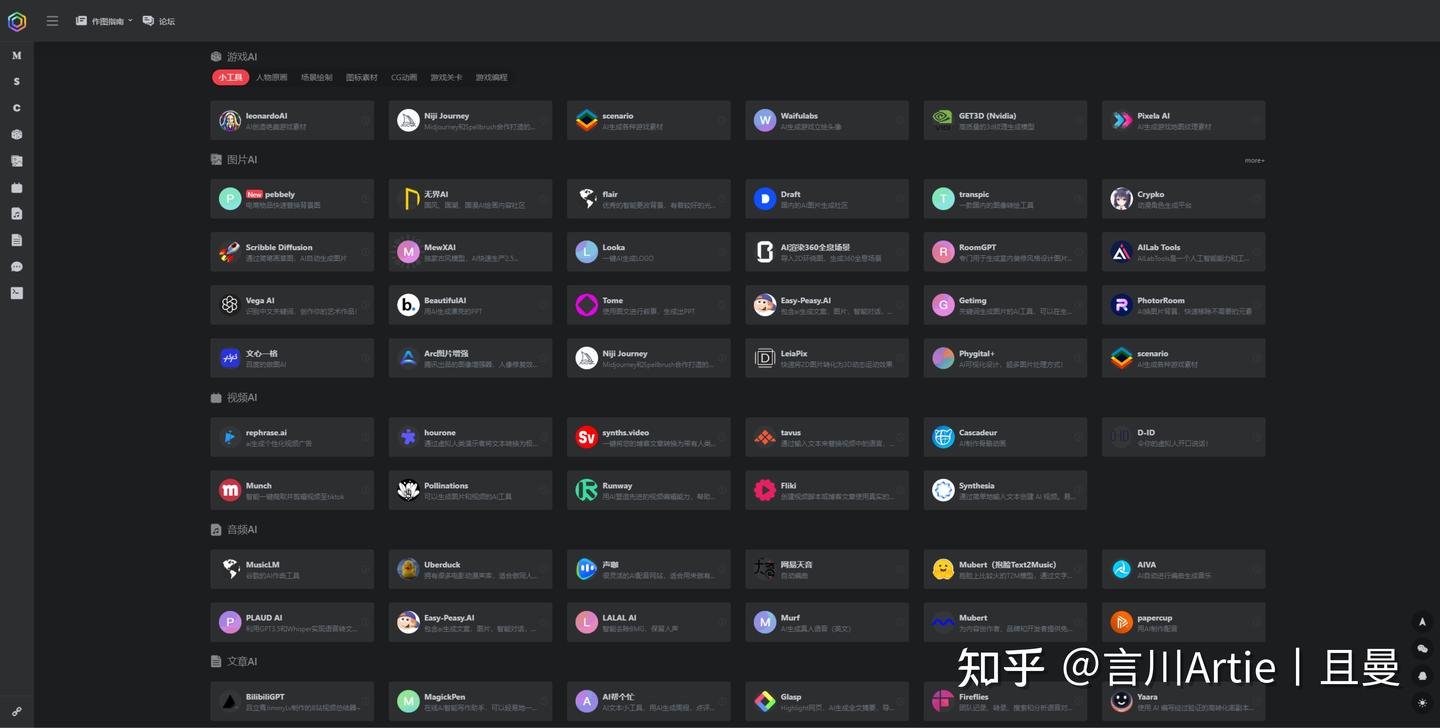Open the RoomGPT card

coord(1005,252)
